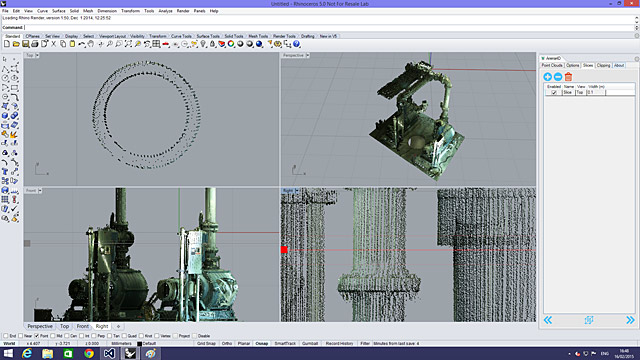
Task: Click the Copy icon in toolbar
Action: click(x=63, y=44)
